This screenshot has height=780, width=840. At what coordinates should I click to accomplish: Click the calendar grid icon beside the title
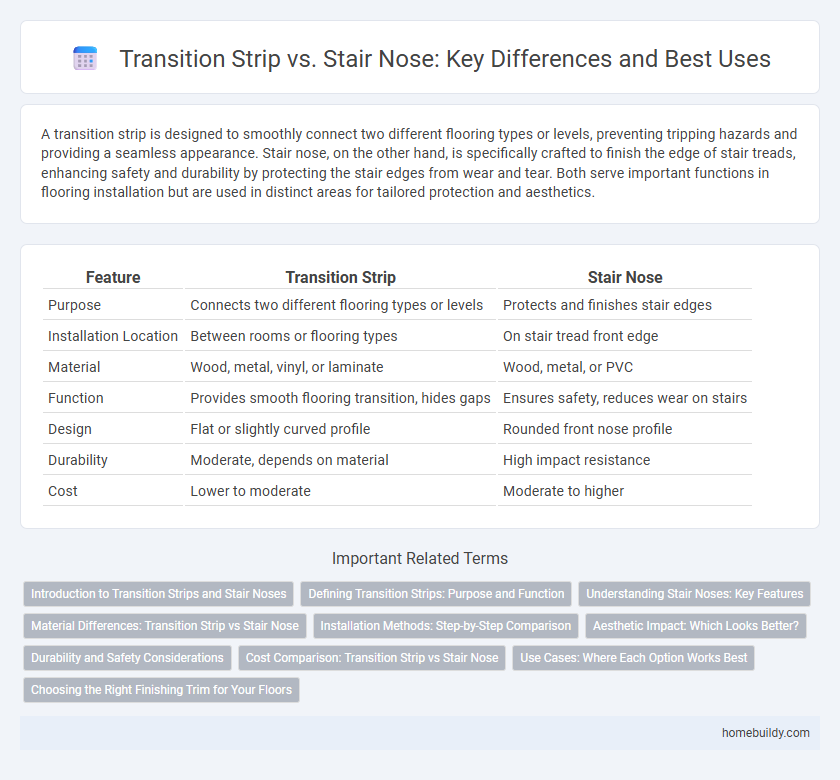tap(85, 58)
